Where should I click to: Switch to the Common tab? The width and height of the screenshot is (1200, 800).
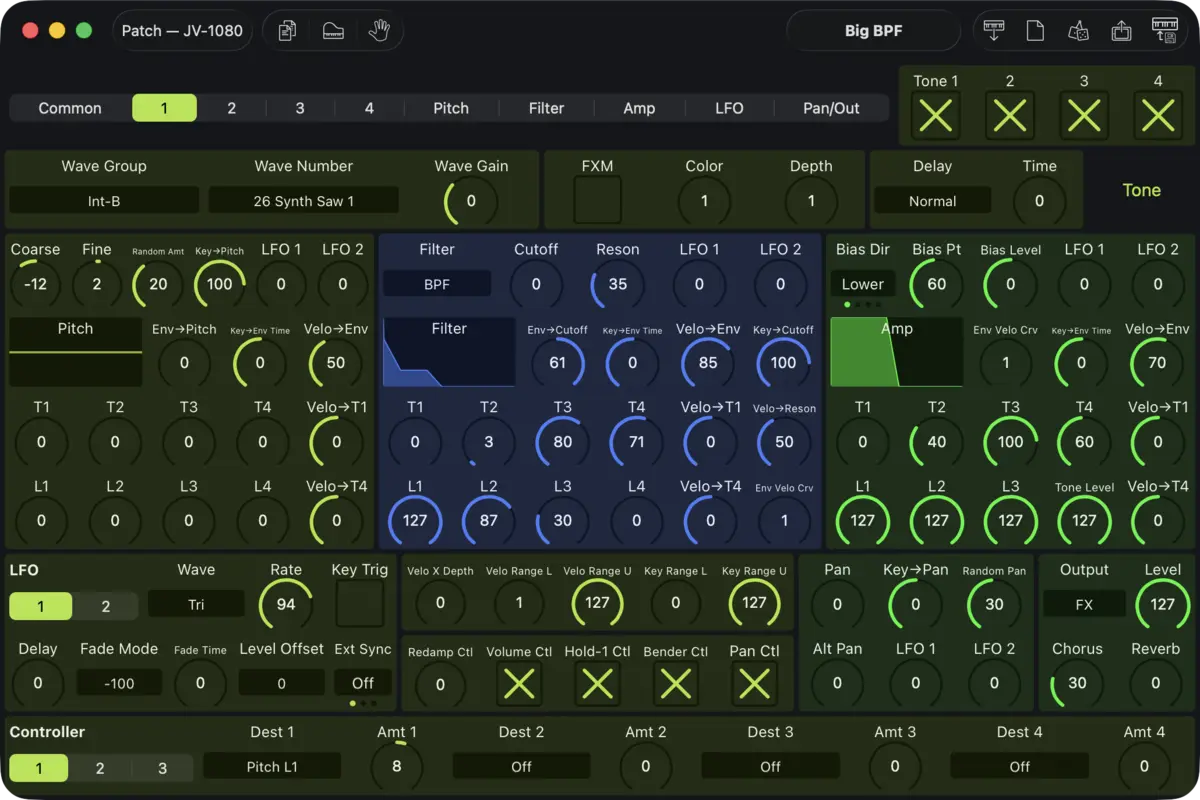pyautogui.click(x=70, y=108)
